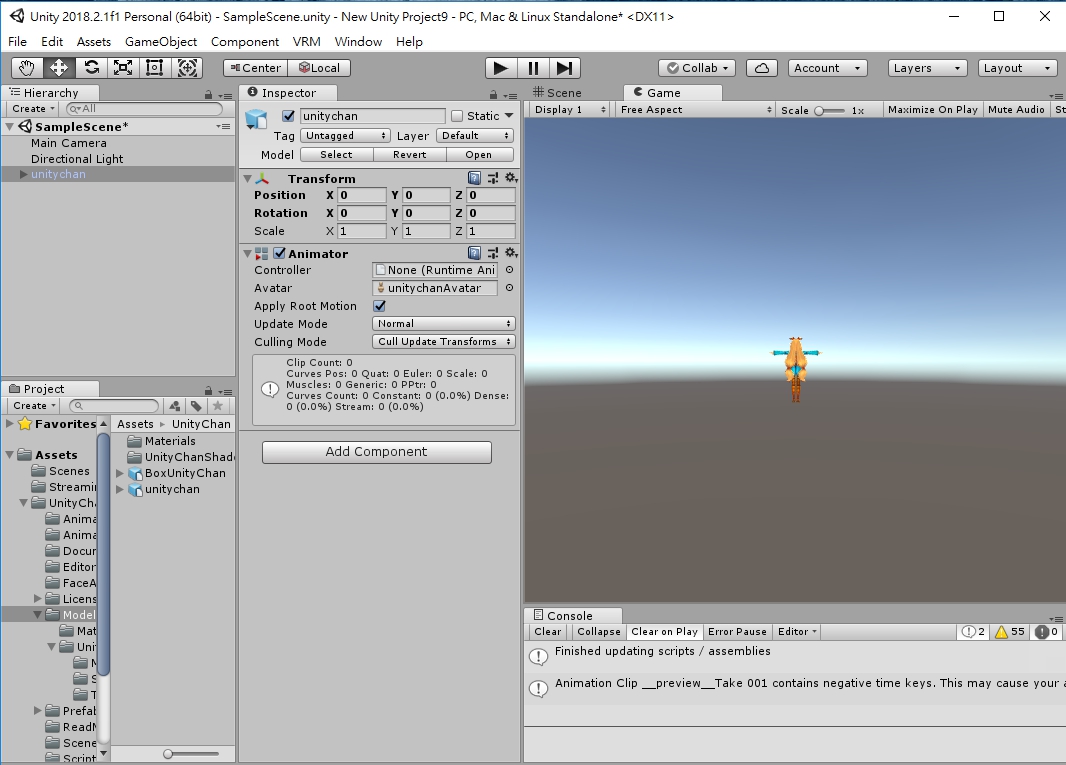1066x765 pixels.
Task: Click the Search by Label icon in Project
Action: pyautogui.click(x=196, y=406)
